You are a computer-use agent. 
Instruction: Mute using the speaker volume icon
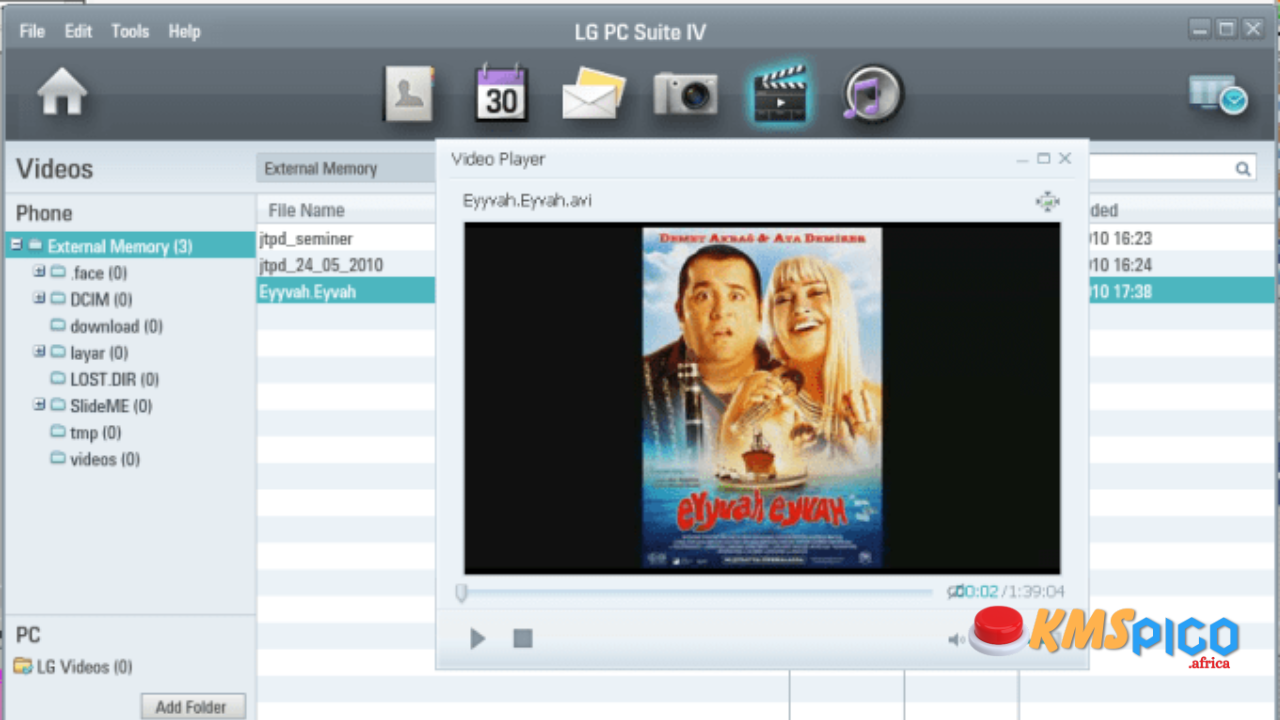point(957,639)
